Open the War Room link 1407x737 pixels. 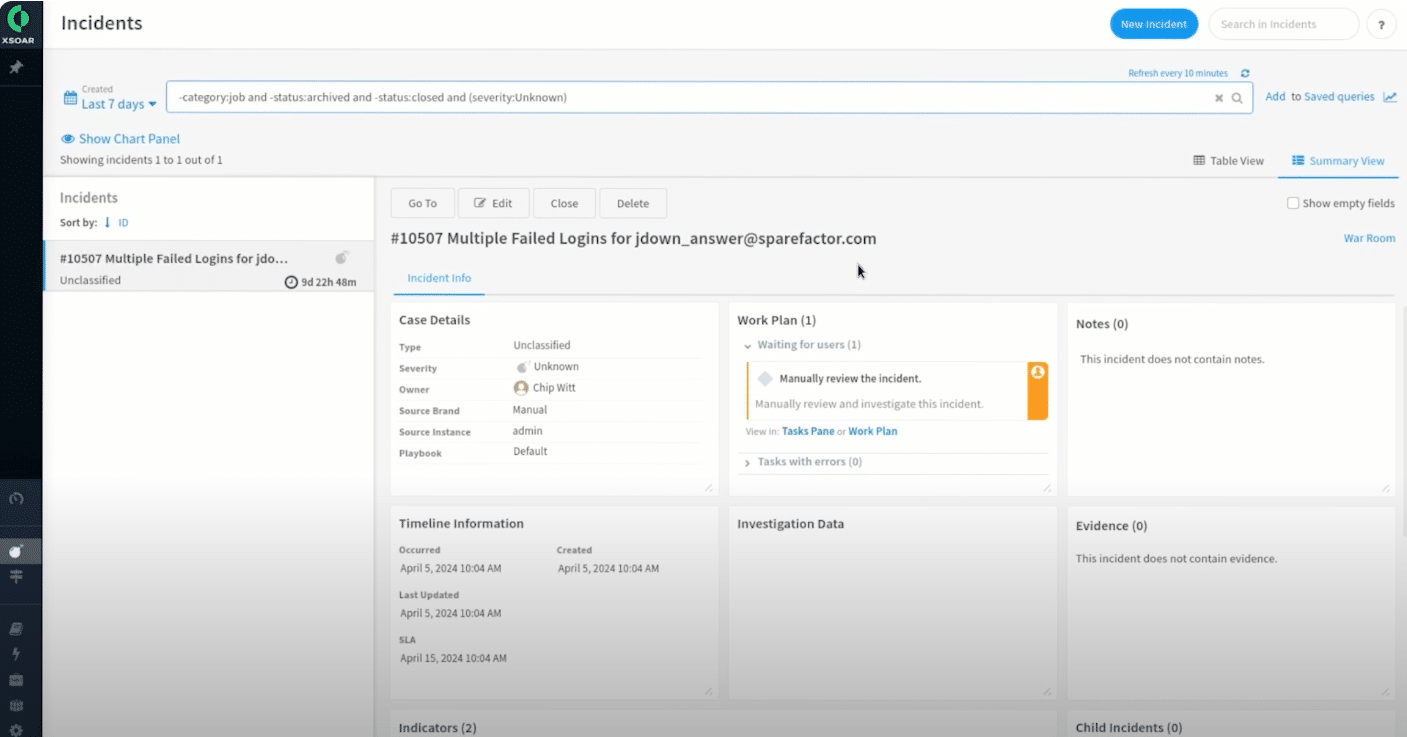tap(1369, 238)
